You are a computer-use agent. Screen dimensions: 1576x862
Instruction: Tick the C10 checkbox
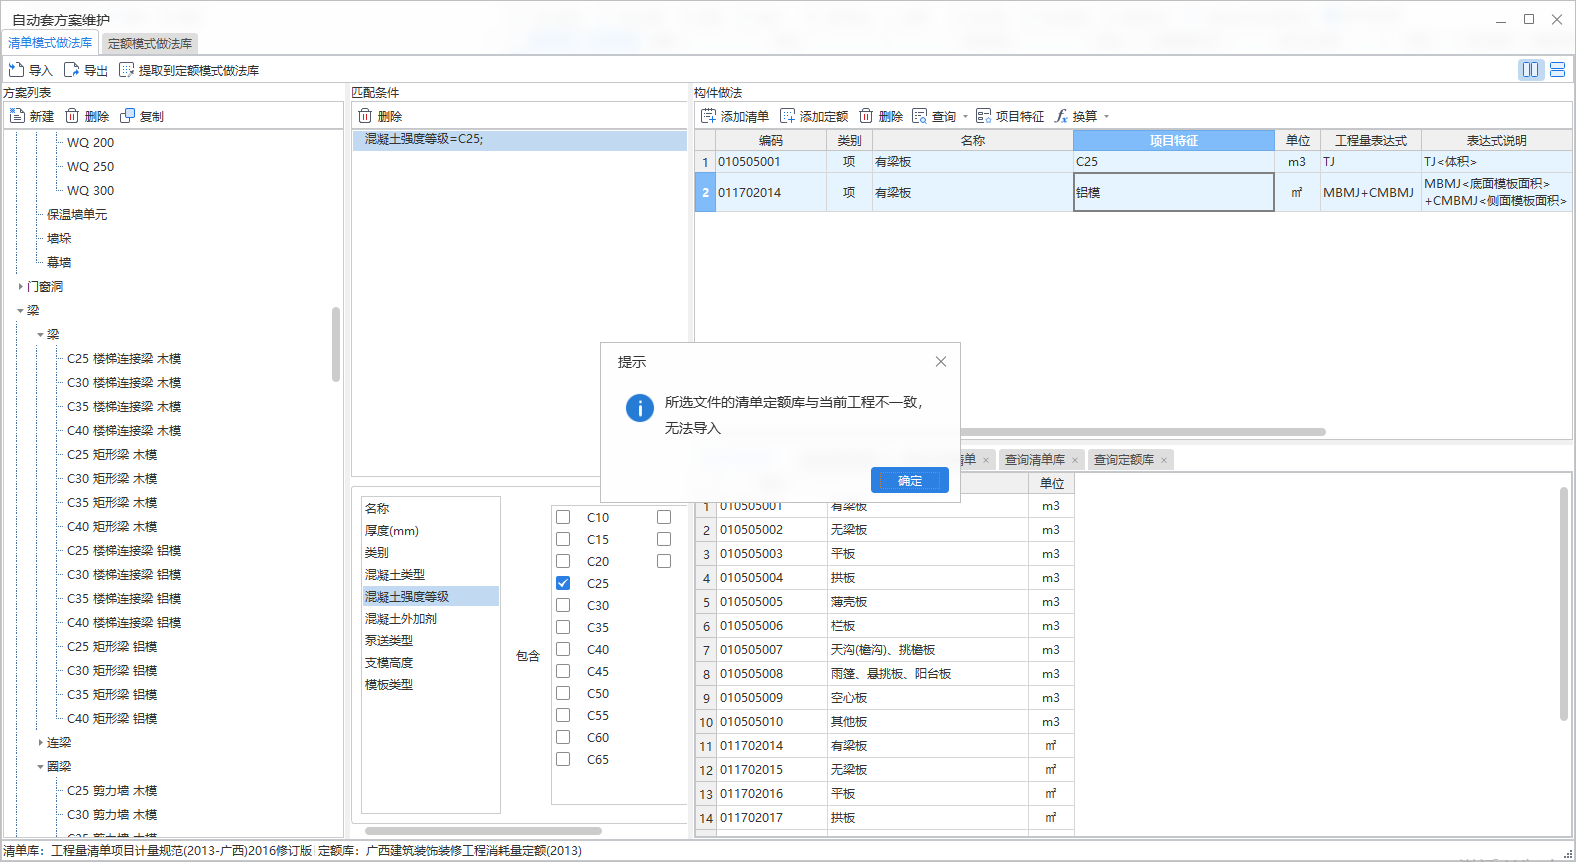coord(563,517)
